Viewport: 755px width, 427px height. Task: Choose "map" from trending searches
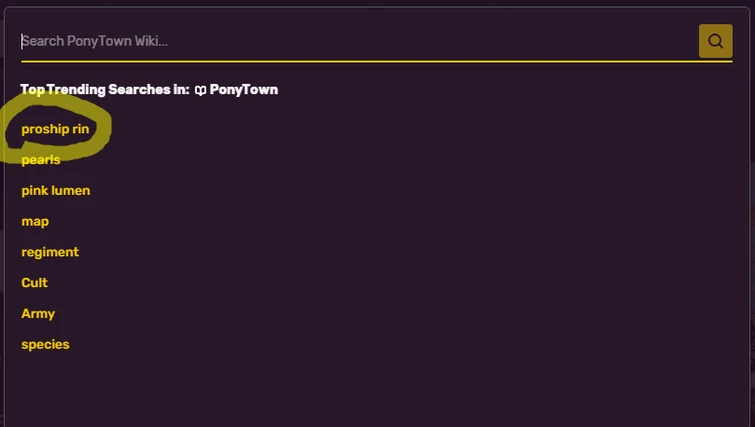click(35, 221)
